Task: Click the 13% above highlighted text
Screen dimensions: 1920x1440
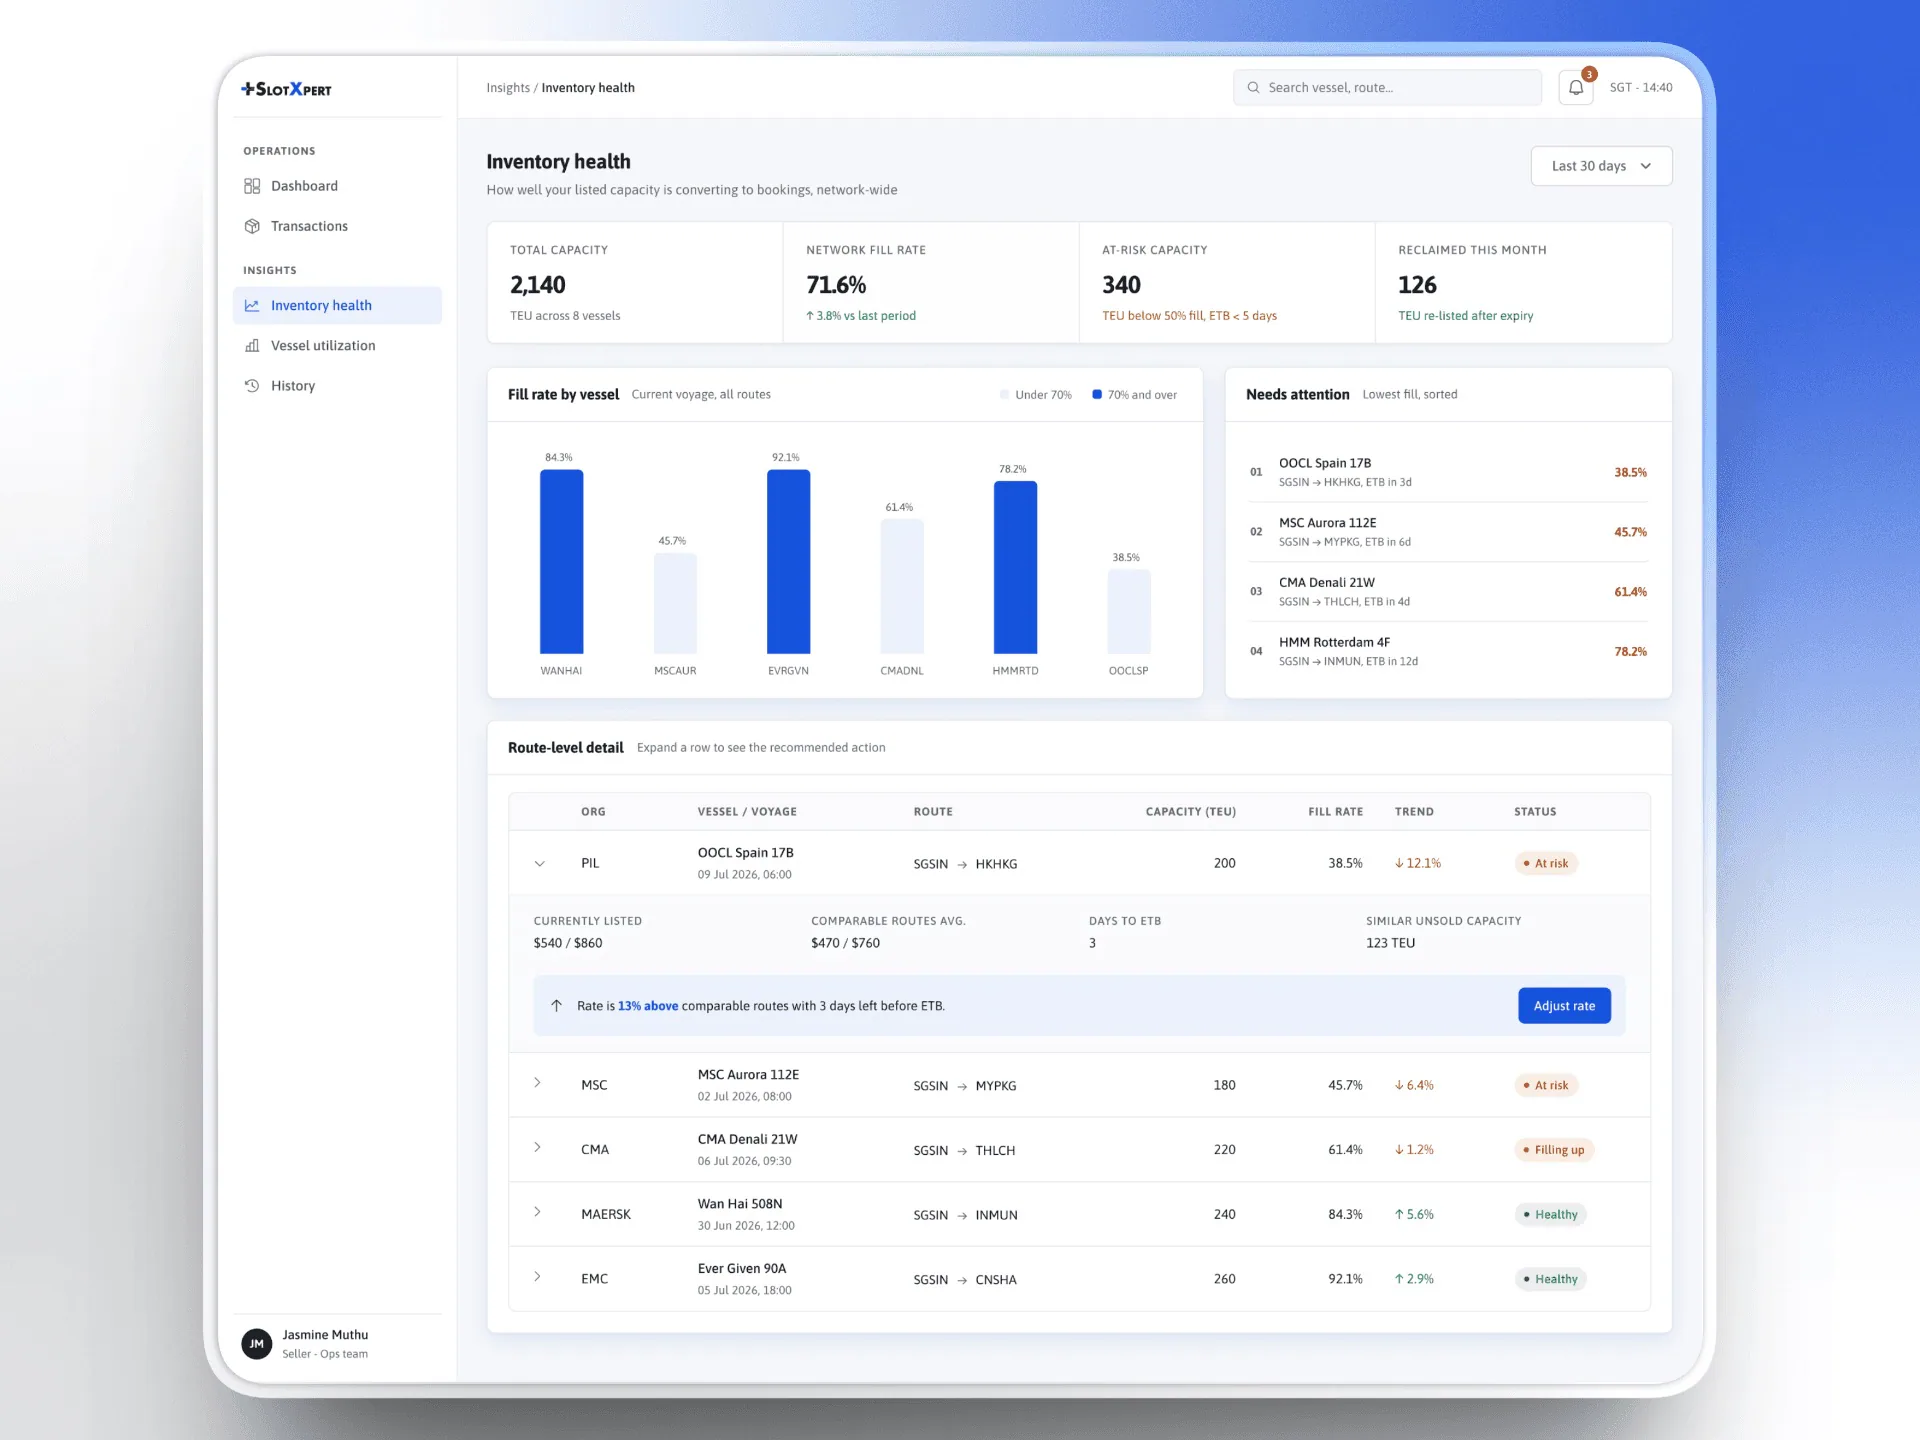Action: click(x=648, y=1006)
